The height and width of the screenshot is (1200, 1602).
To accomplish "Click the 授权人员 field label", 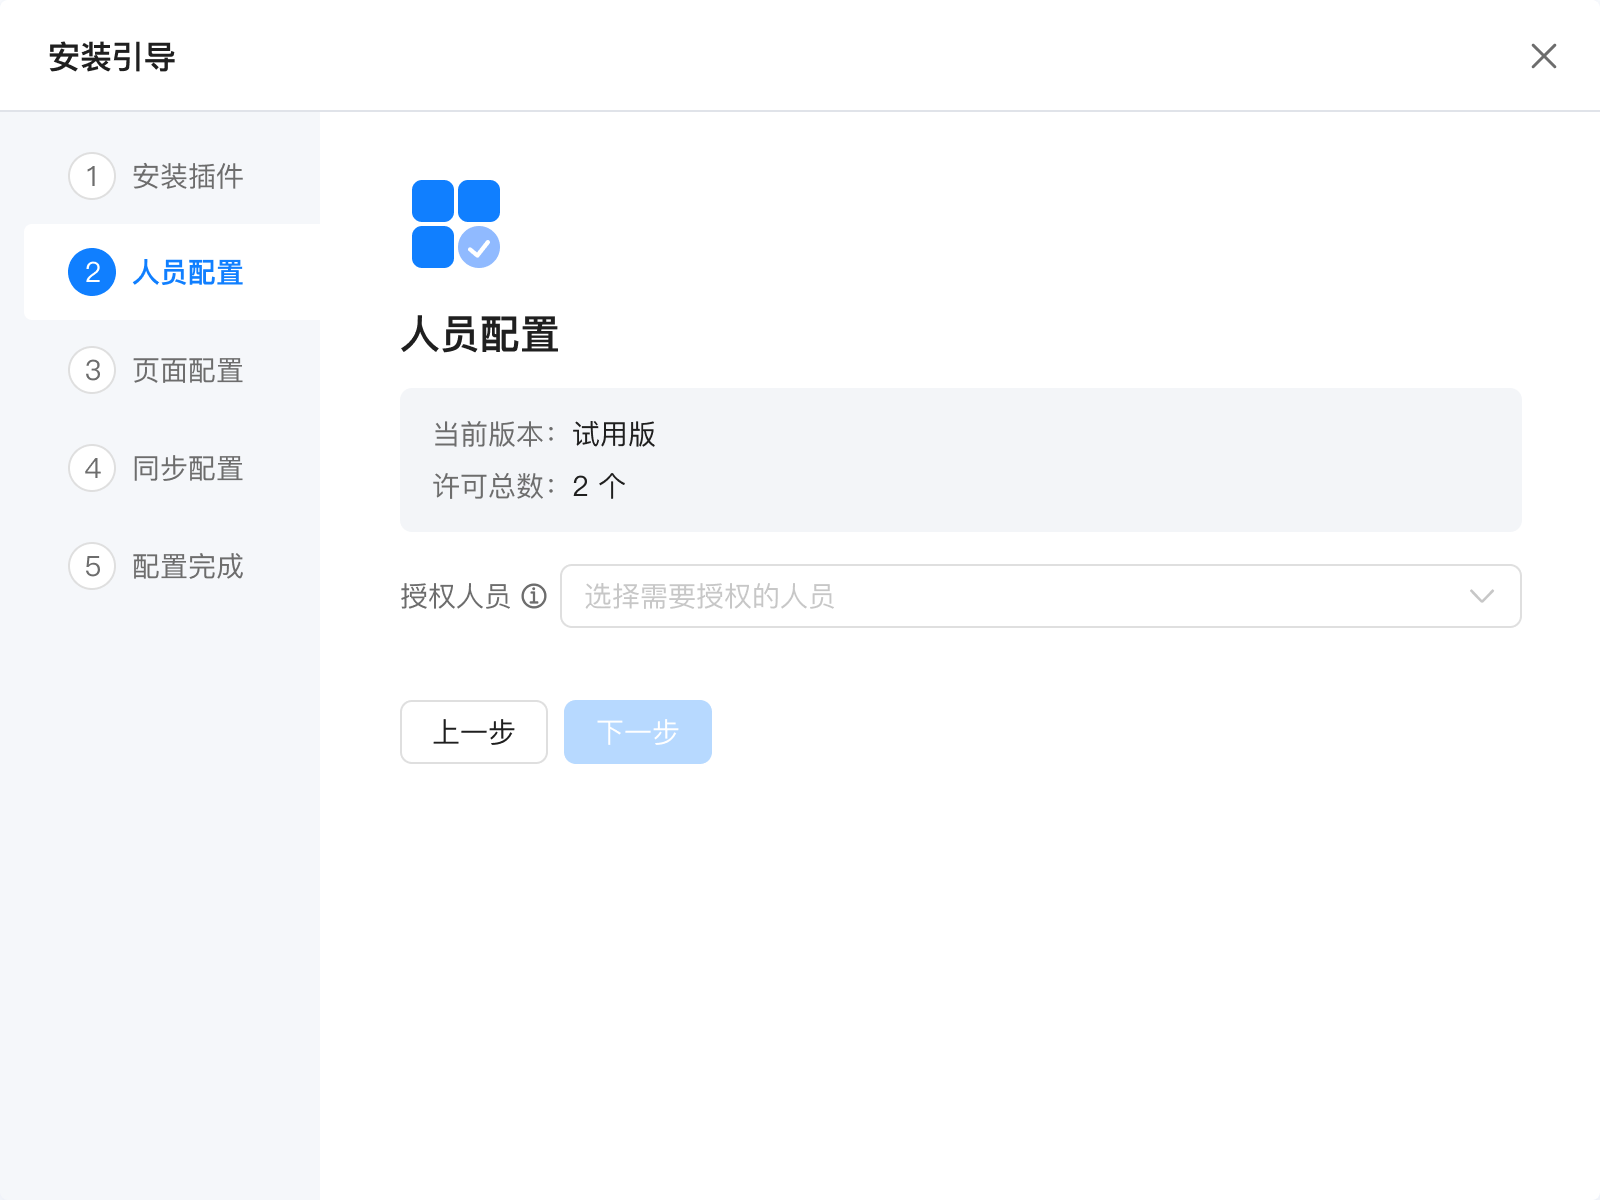I will click(x=456, y=596).
